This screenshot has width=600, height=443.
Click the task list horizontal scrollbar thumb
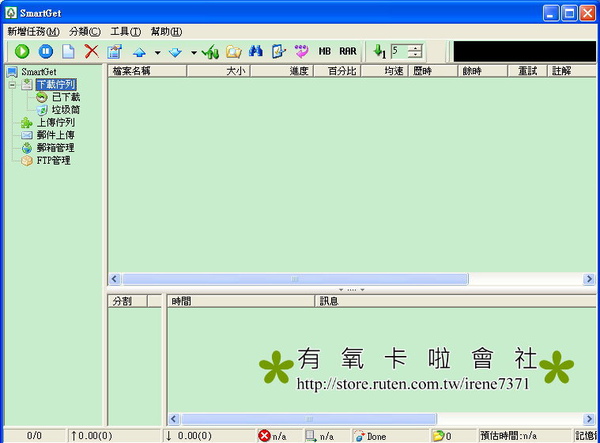tap(295, 279)
